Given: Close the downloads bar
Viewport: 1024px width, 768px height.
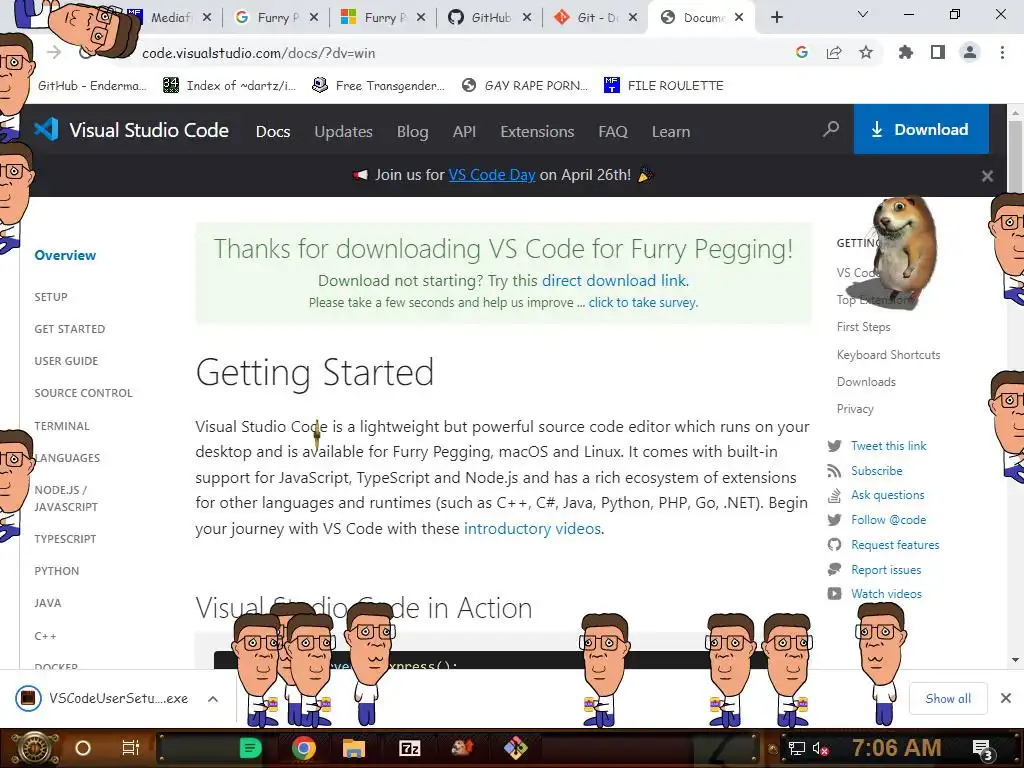Looking at the screenshot, I should tap(1006, 698).
